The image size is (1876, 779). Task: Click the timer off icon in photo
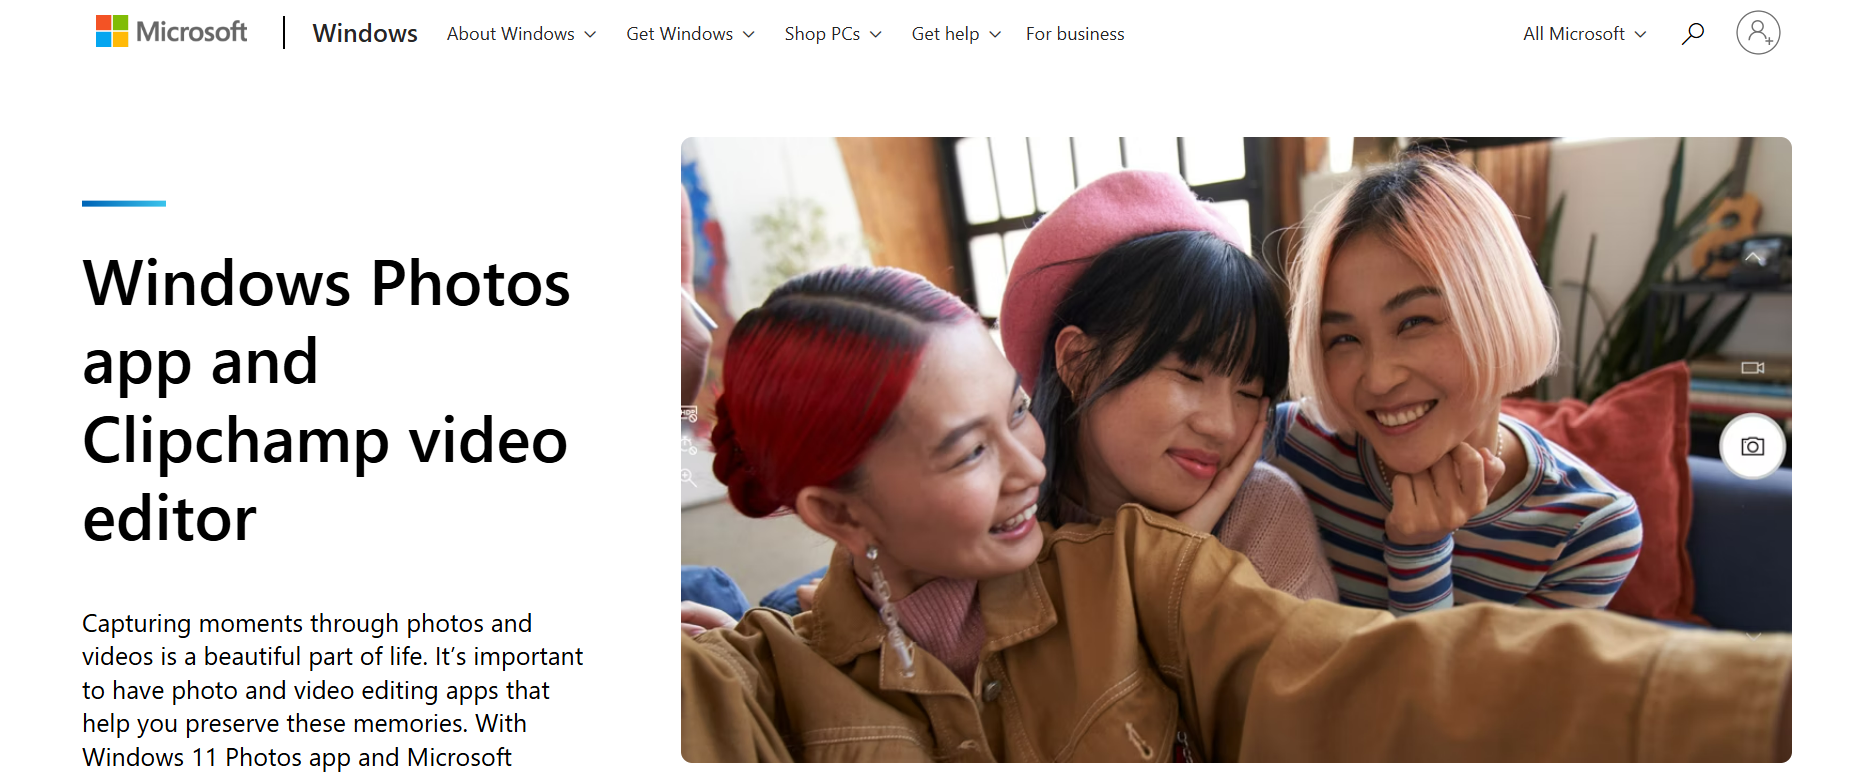tap(689, 445)
